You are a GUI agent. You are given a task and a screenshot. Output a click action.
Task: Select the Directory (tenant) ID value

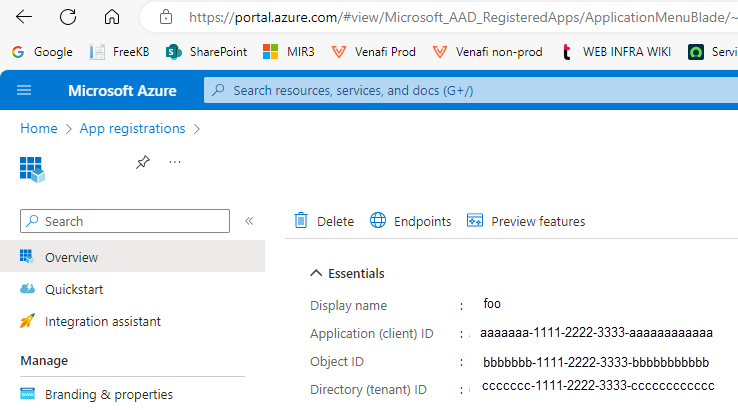pyautogui.click(x=598, y=386)
